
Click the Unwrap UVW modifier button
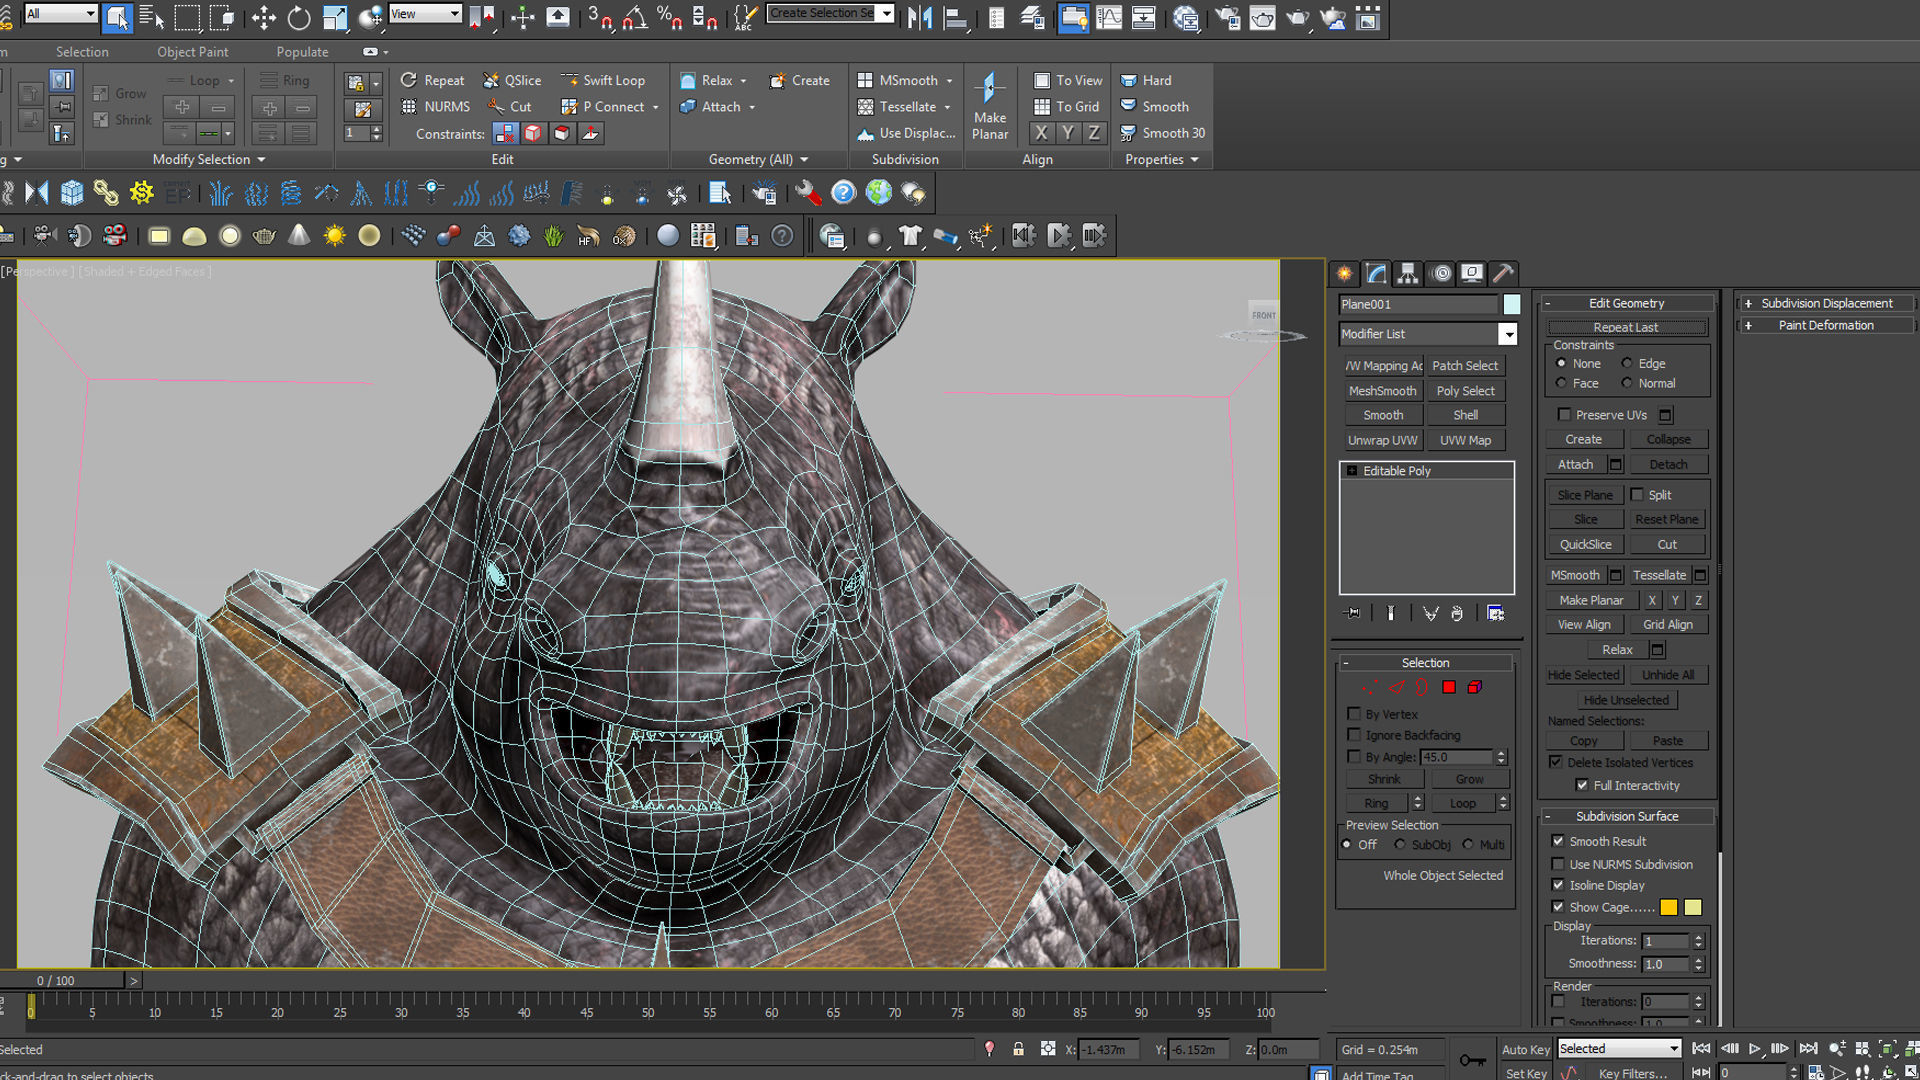pyautogui.click(x=1382, y=440)
